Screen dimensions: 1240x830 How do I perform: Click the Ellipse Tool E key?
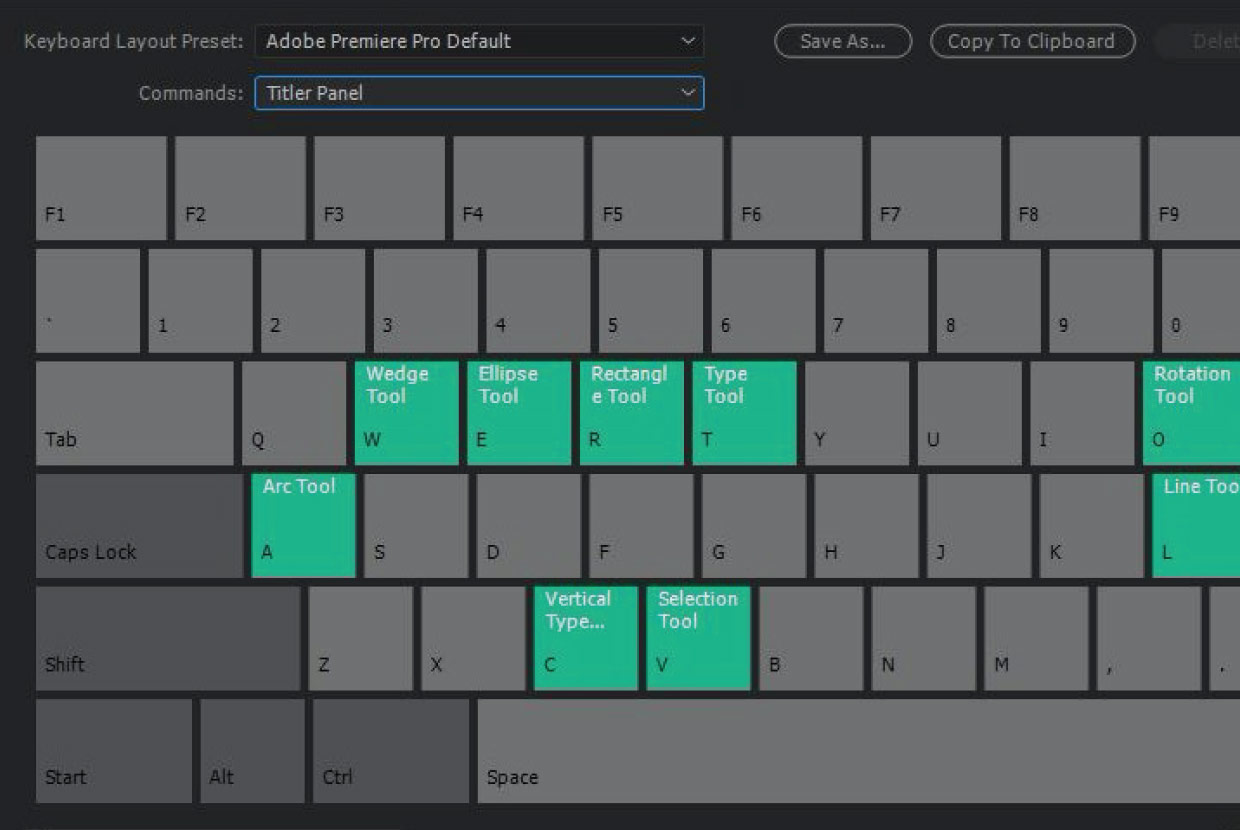(x=519, y=413)
